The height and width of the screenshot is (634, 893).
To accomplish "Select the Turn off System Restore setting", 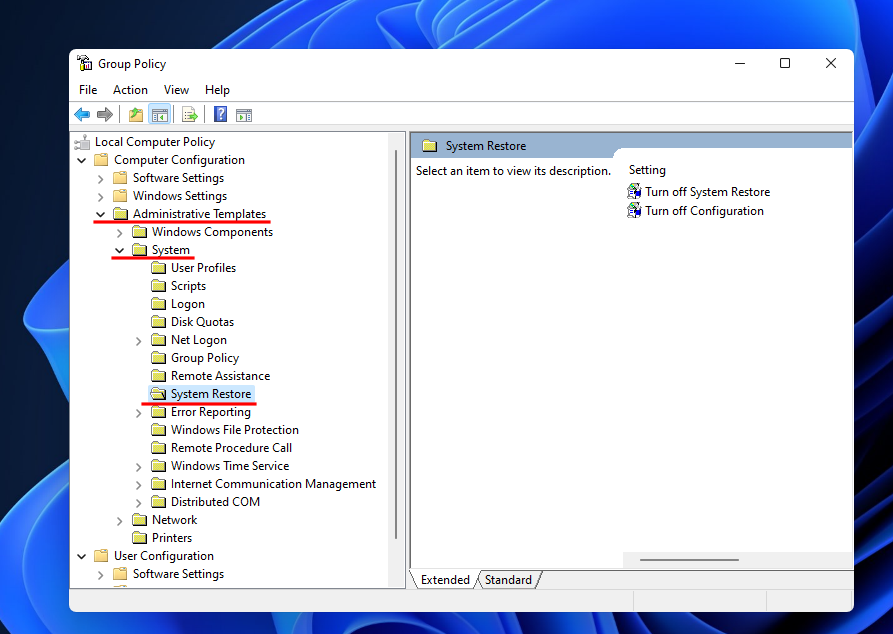I will click(x=707, y=192).
